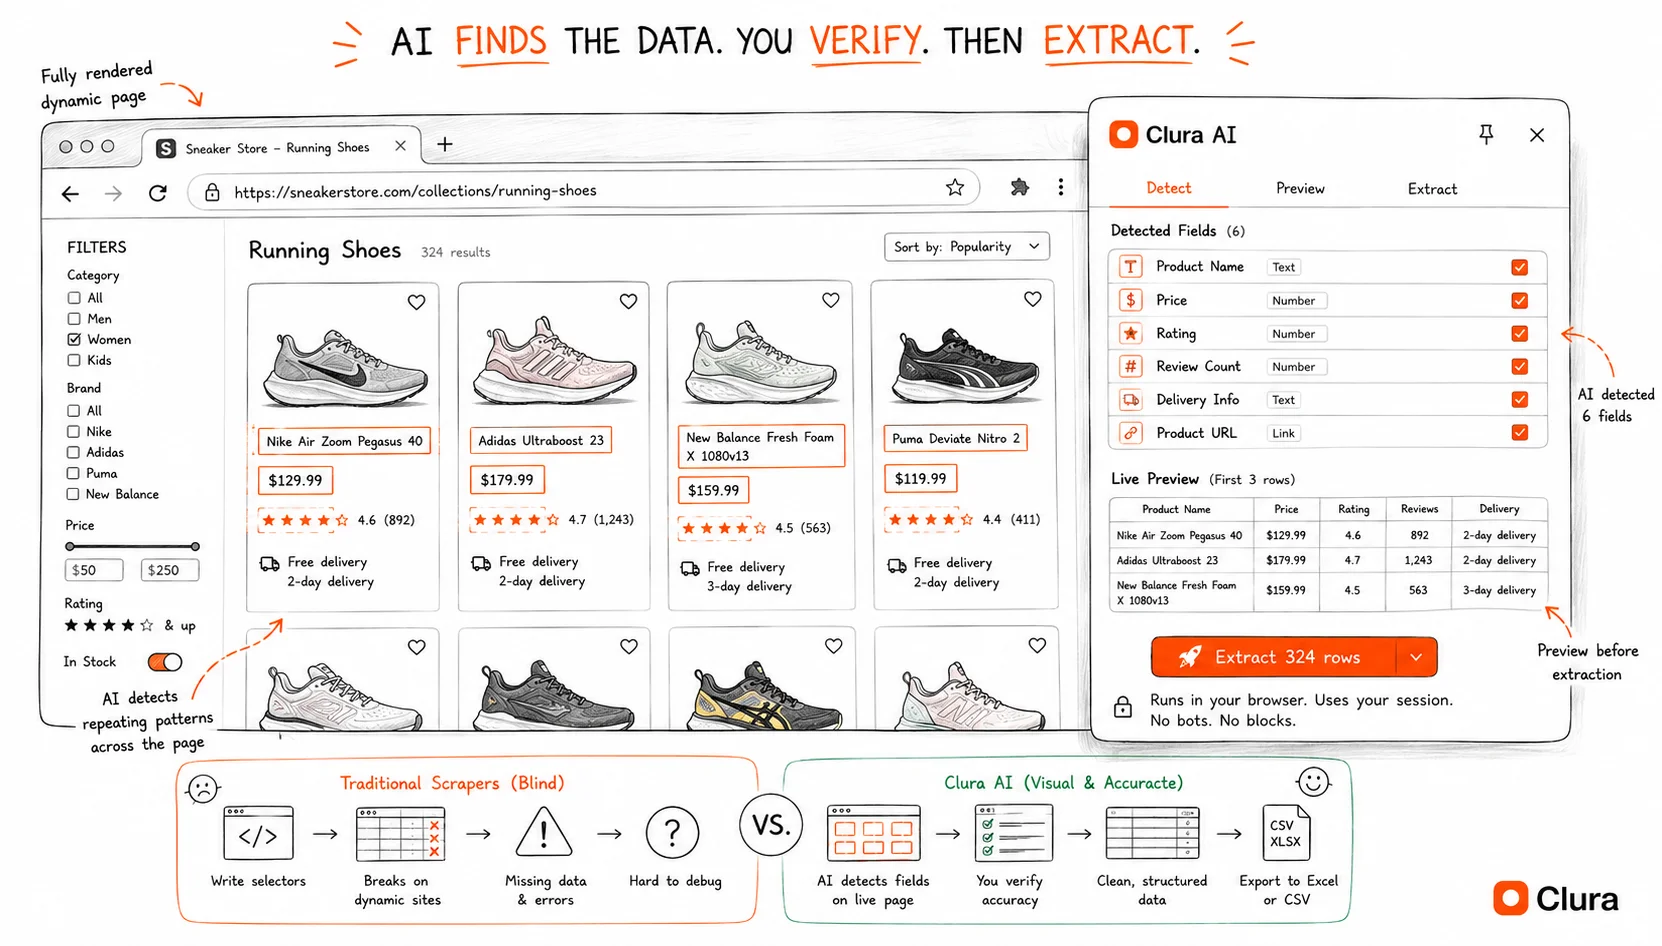Check the New Balance brand filter
Image resolution: width=1662 pixels, height=946 pixels.
(x=73, y=494)
